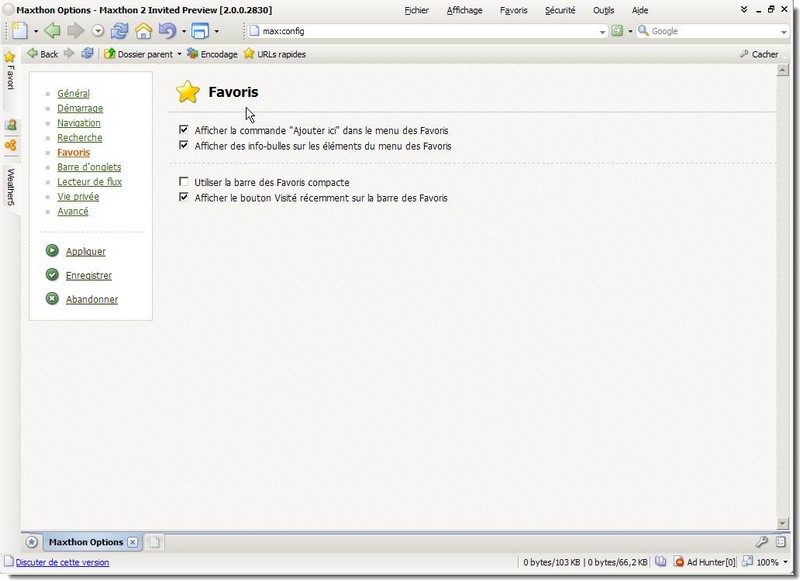Toggle info-bulles on Favoris menu checkbox
This screenshot has height=581, width=800.
184,145
